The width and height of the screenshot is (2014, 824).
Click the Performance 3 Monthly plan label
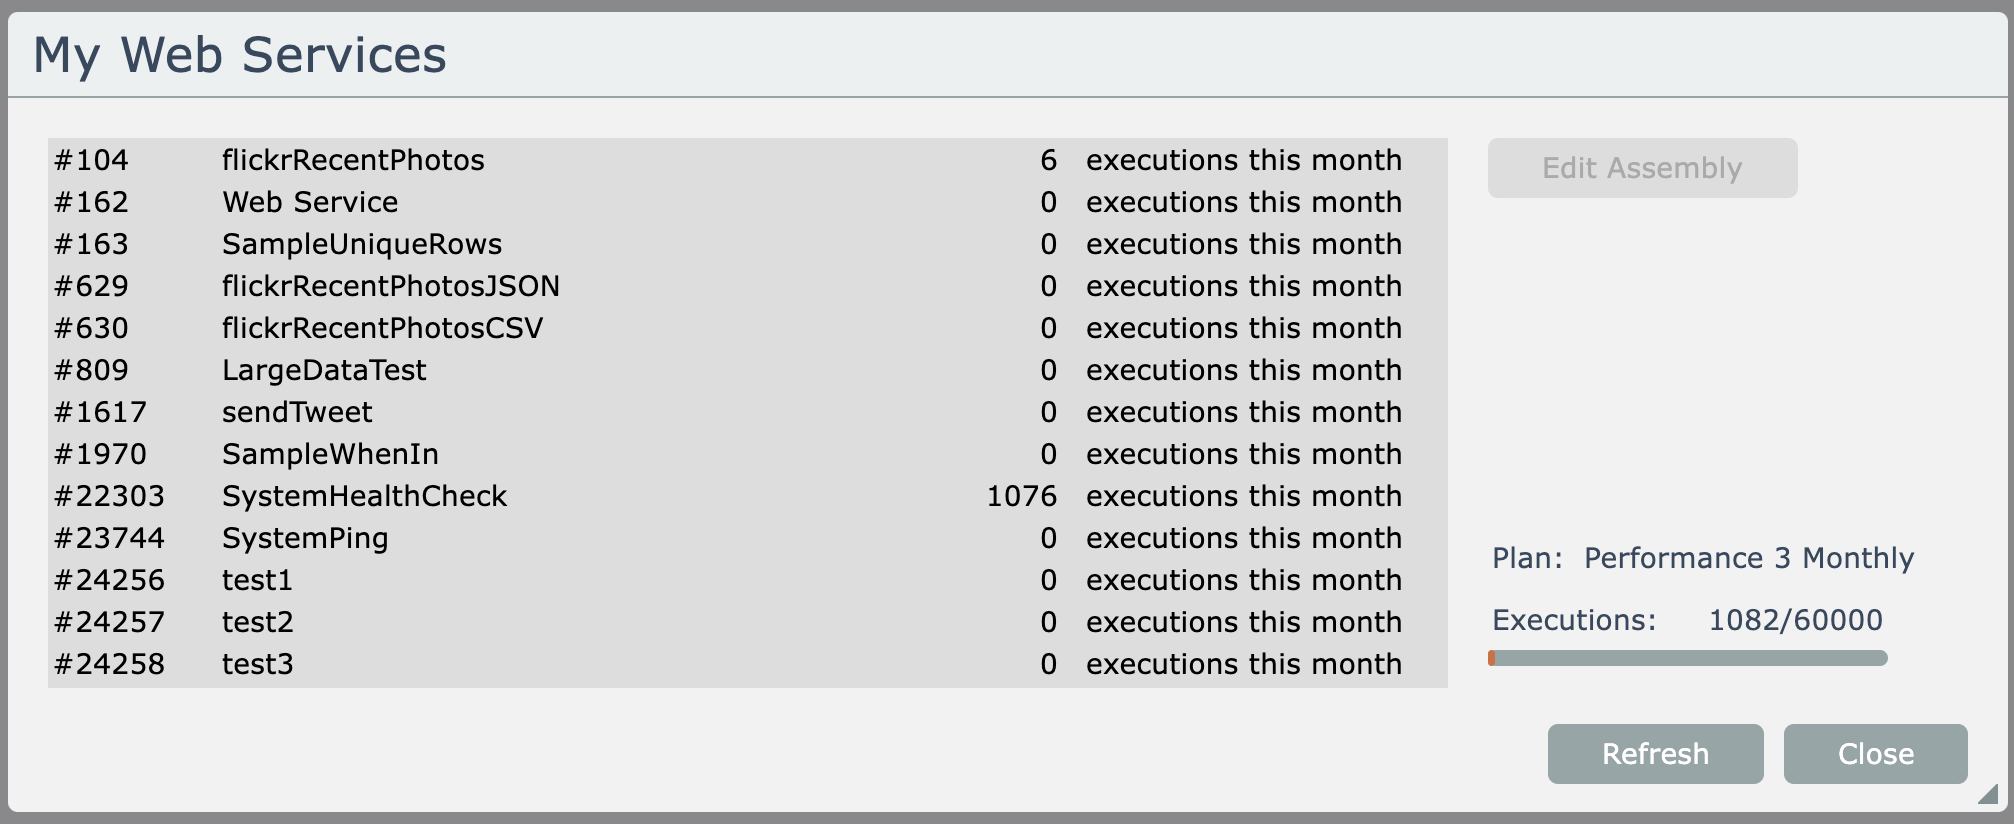[x=1748, y=558]
